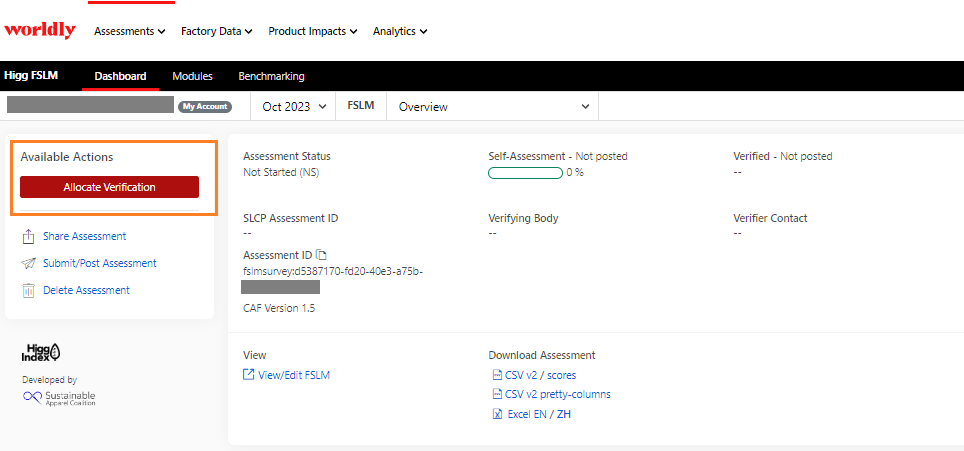Screen dimensions: 964x451
Task: Click the 0 % progress value
Action: coord(575,173)
